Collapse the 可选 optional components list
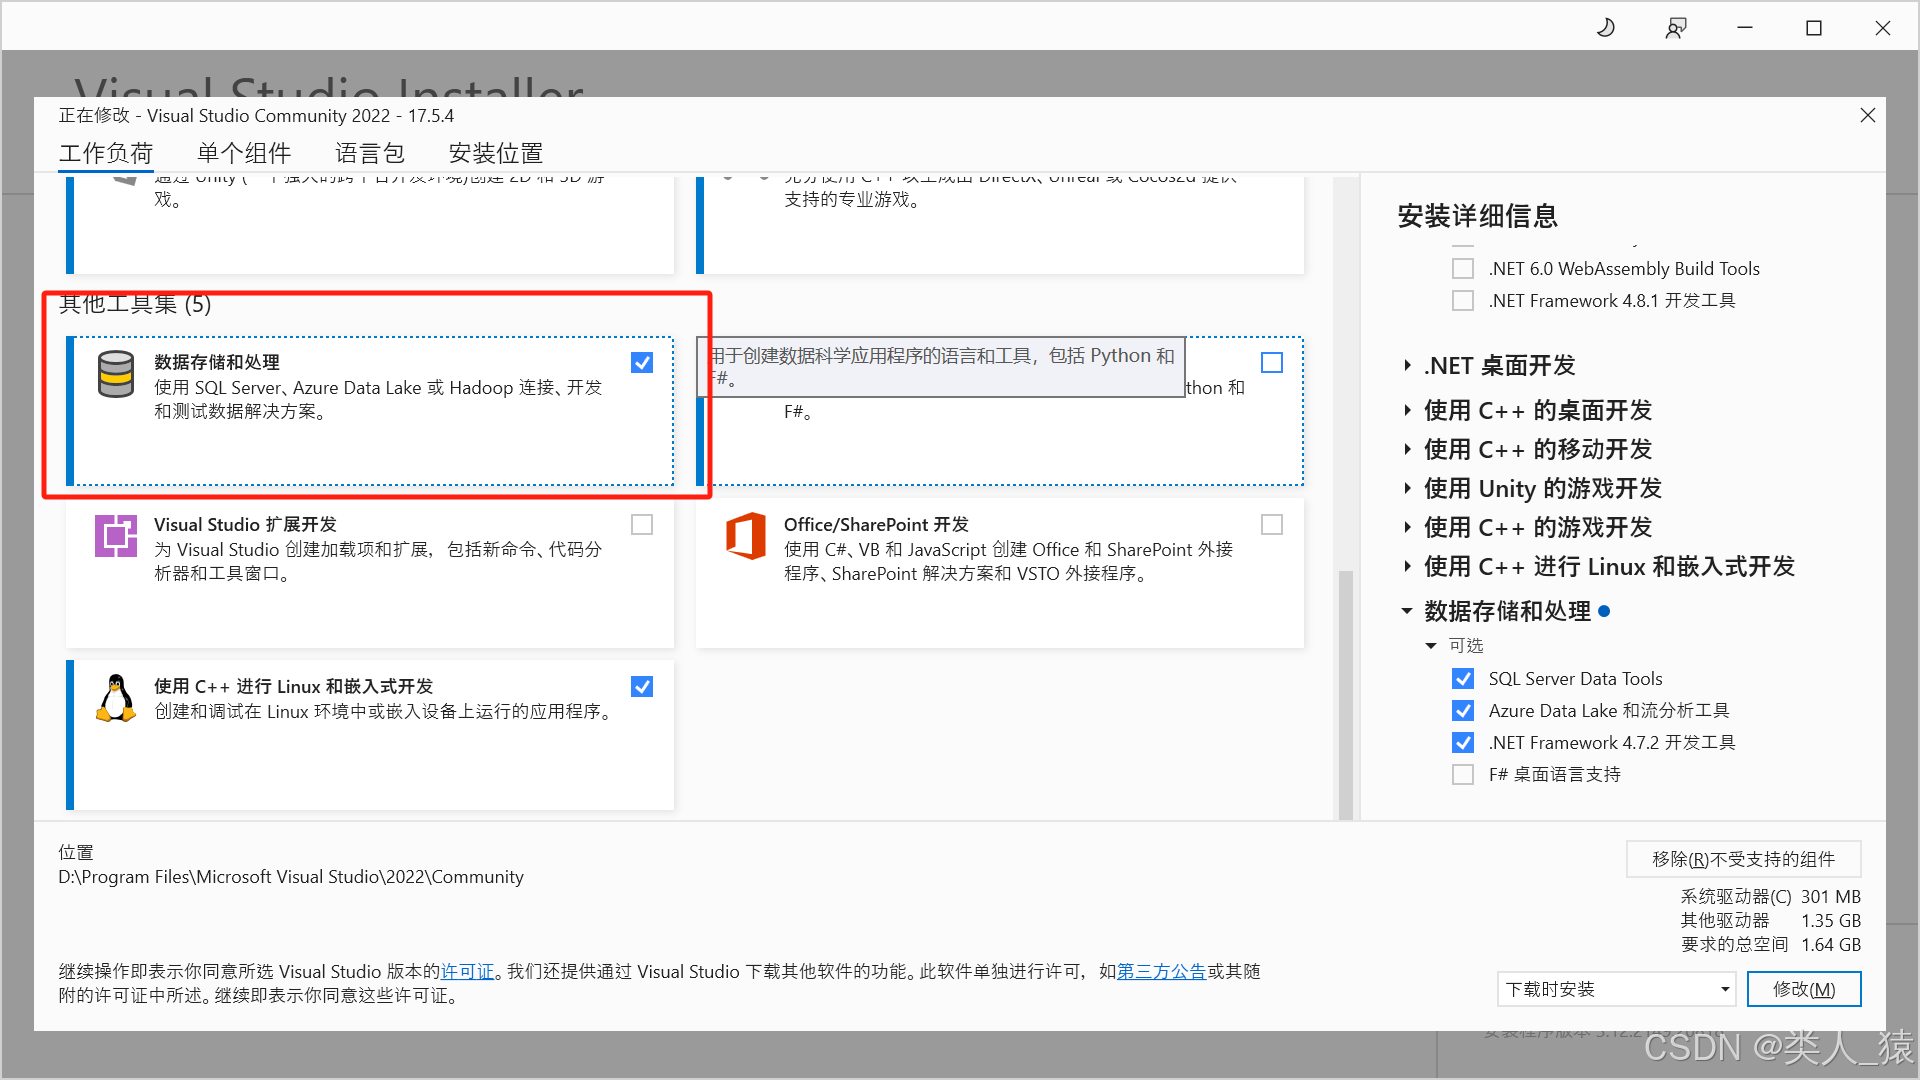1920x1080 pixels. pos(1431,646)
